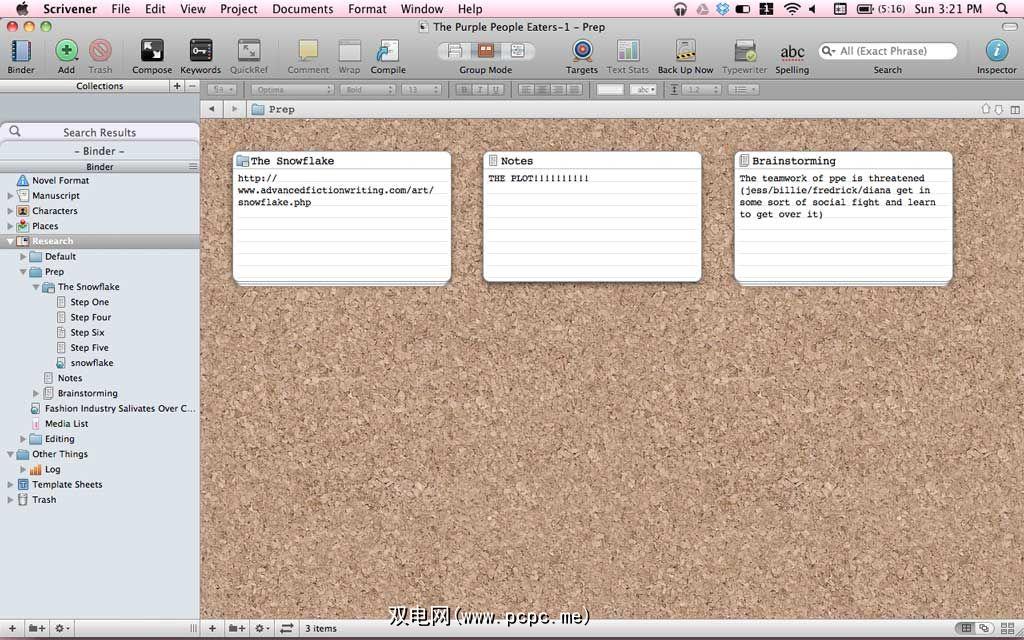Open the Project menu
This screenshot has height=640, width=1024.
(x=239, y=9)
